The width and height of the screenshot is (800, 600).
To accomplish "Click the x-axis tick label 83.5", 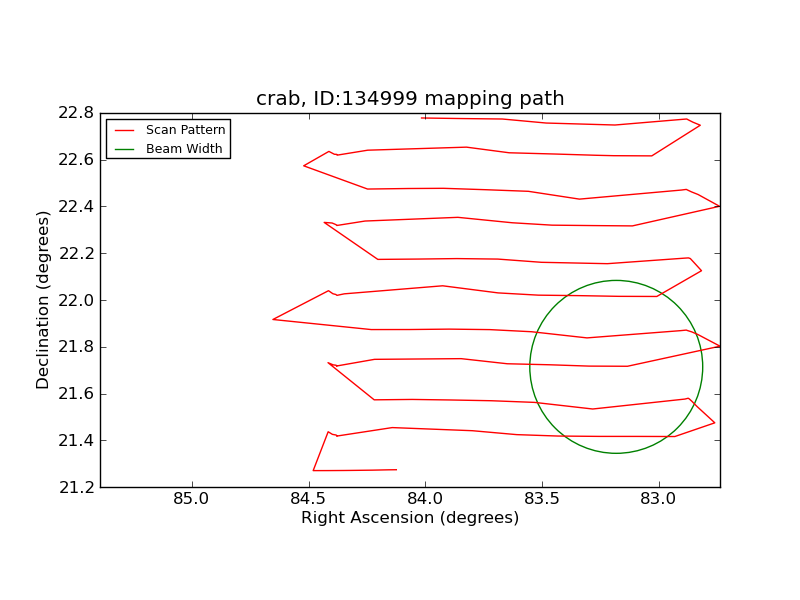I will pos(542,498).
